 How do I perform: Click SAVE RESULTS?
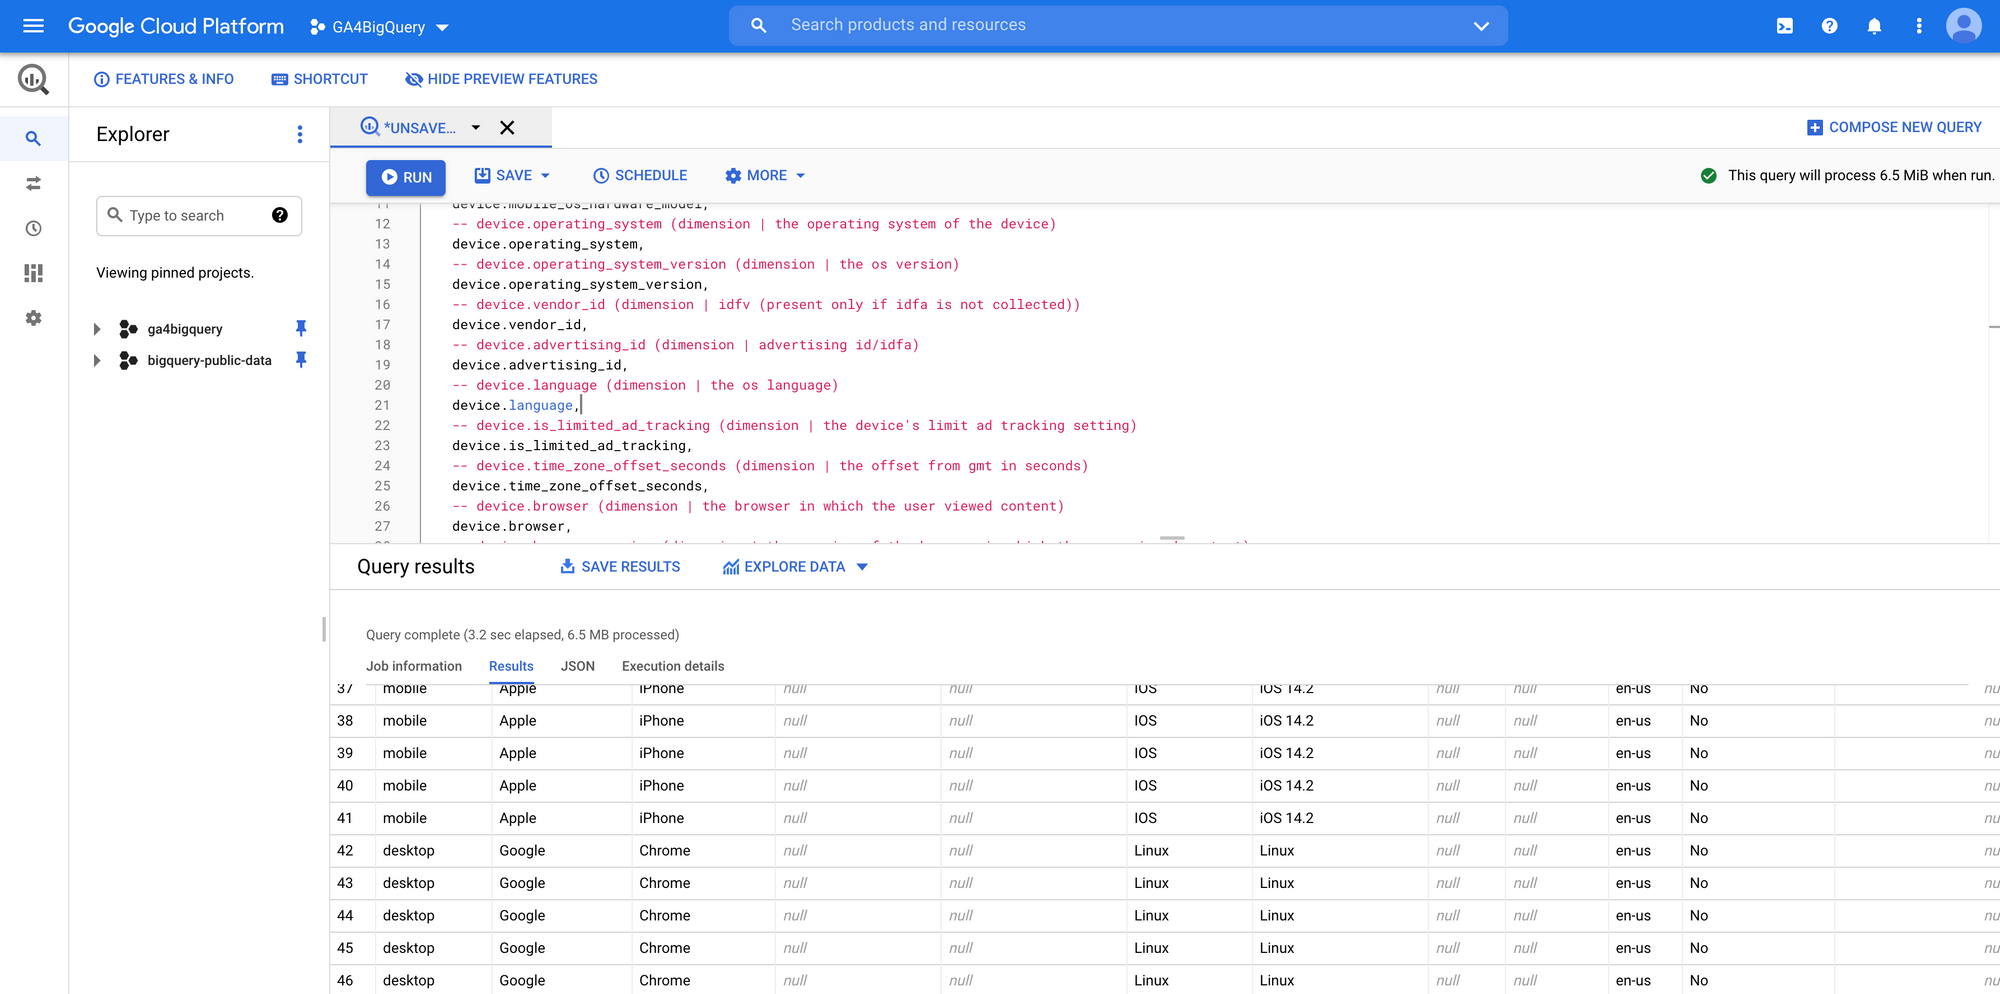[620, 567]
